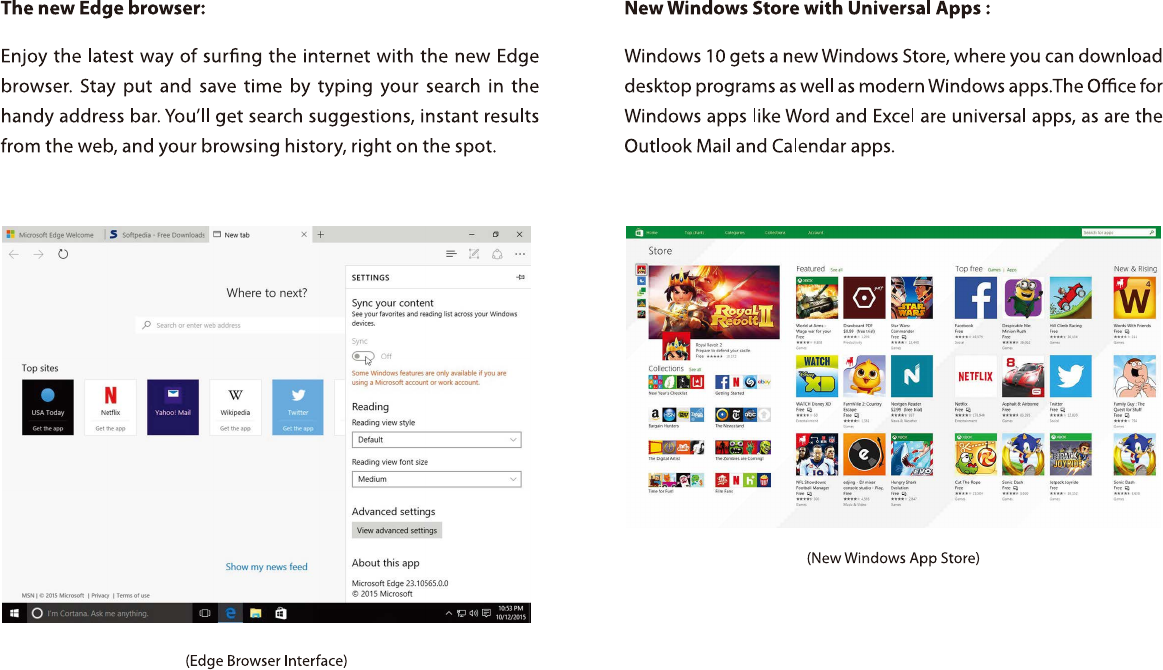Open the Hungry Shark Evolution app icon
The width and height of the screenshot is (1163, 670).
(x=912, y=455)
